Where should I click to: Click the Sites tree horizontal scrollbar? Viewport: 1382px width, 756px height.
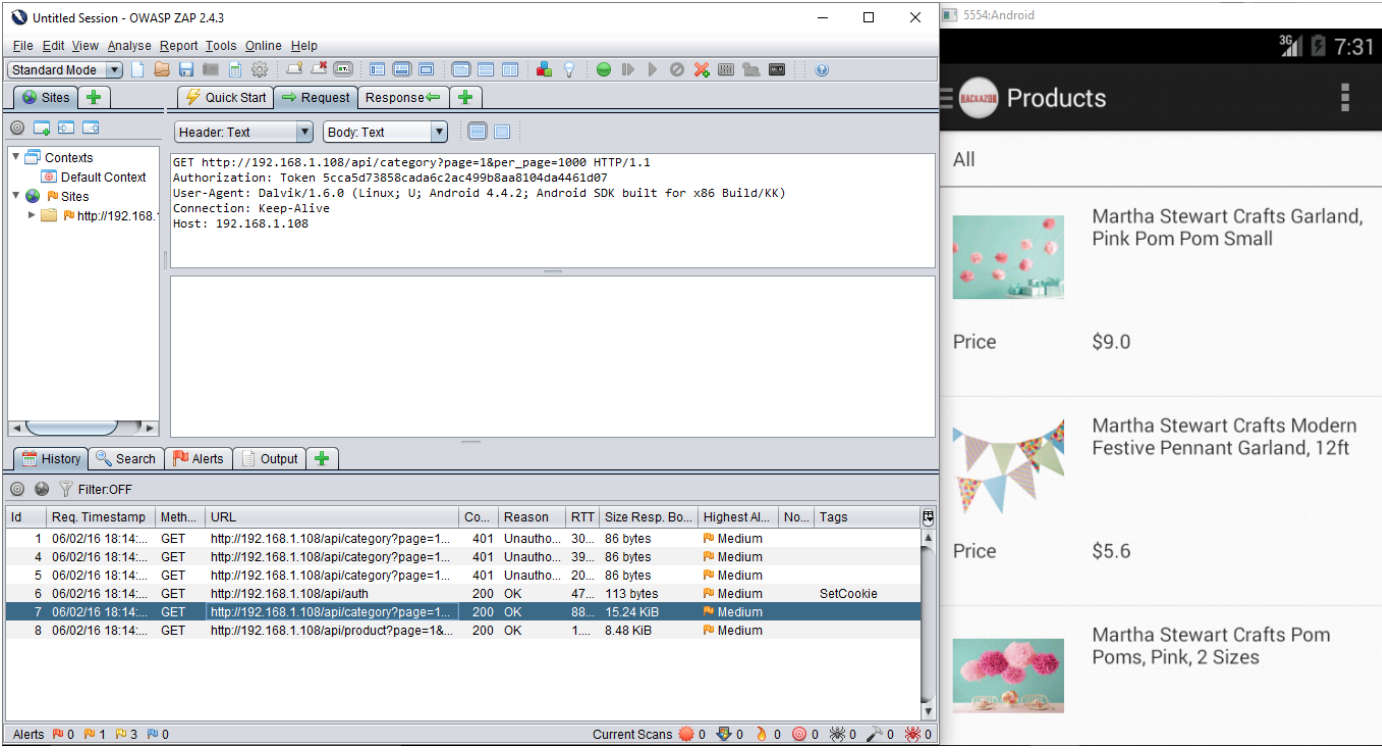83,428
